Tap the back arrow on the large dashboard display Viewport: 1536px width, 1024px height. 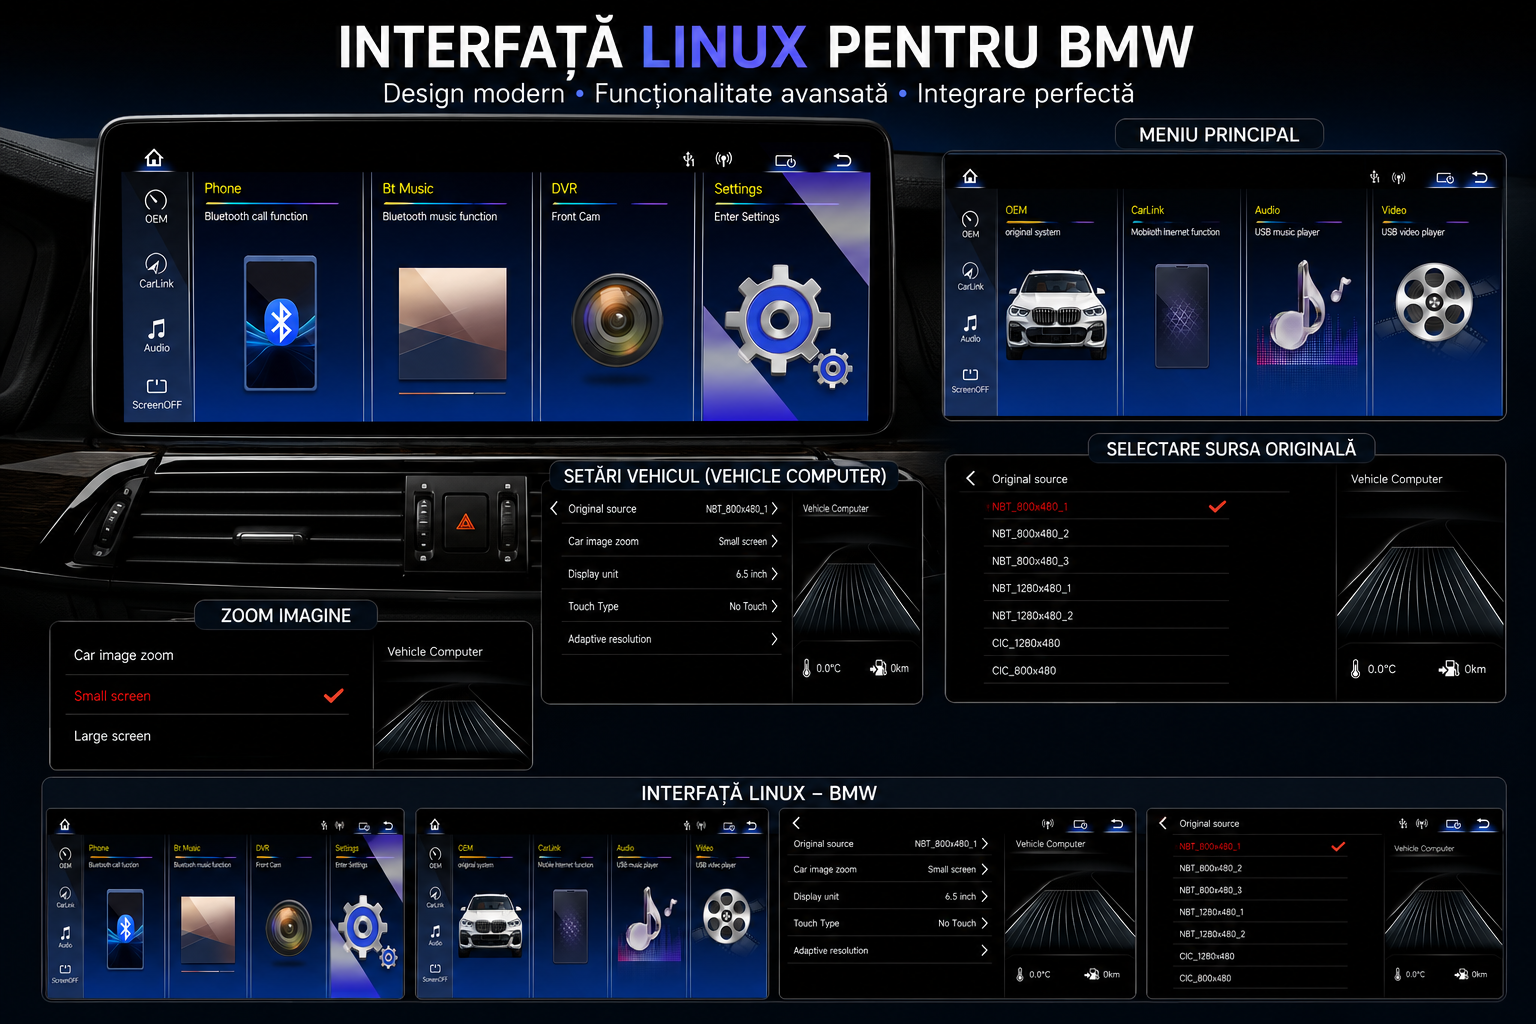pyautogui.click(x=842, y=160)
